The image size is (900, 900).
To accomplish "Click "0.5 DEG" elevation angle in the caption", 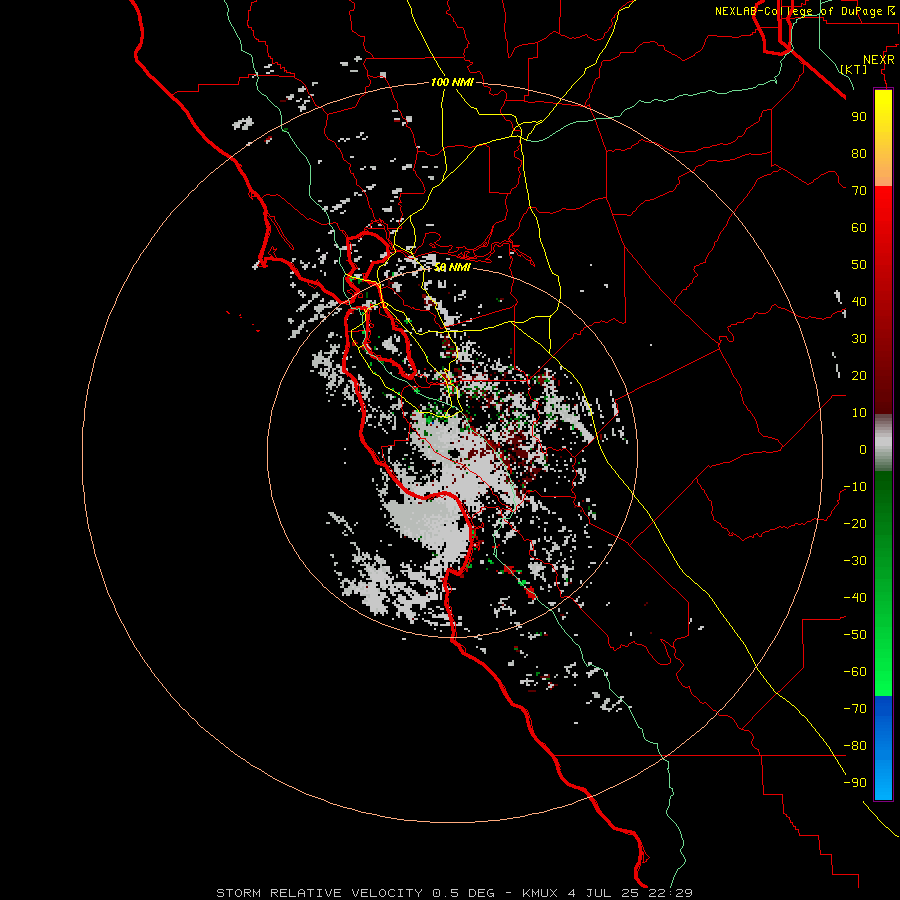I will [463, 893].
